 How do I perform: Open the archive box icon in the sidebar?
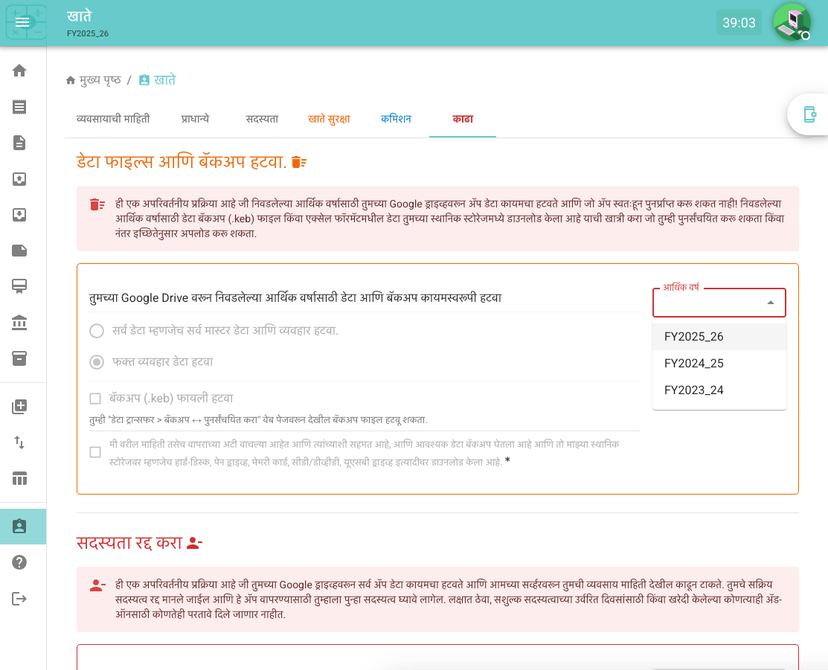pos(19,358)
